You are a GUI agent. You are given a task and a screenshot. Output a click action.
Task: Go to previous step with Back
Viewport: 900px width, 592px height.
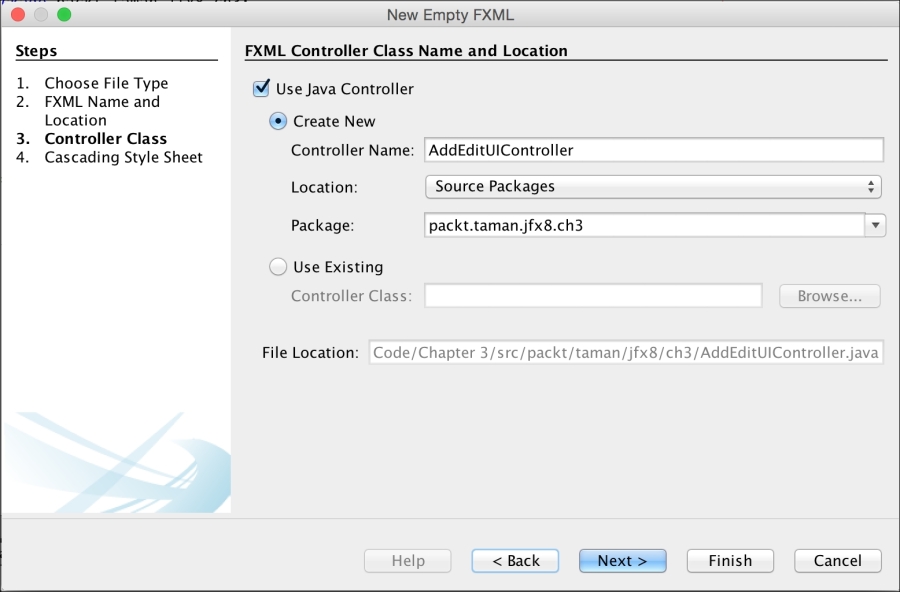(516, 561)
